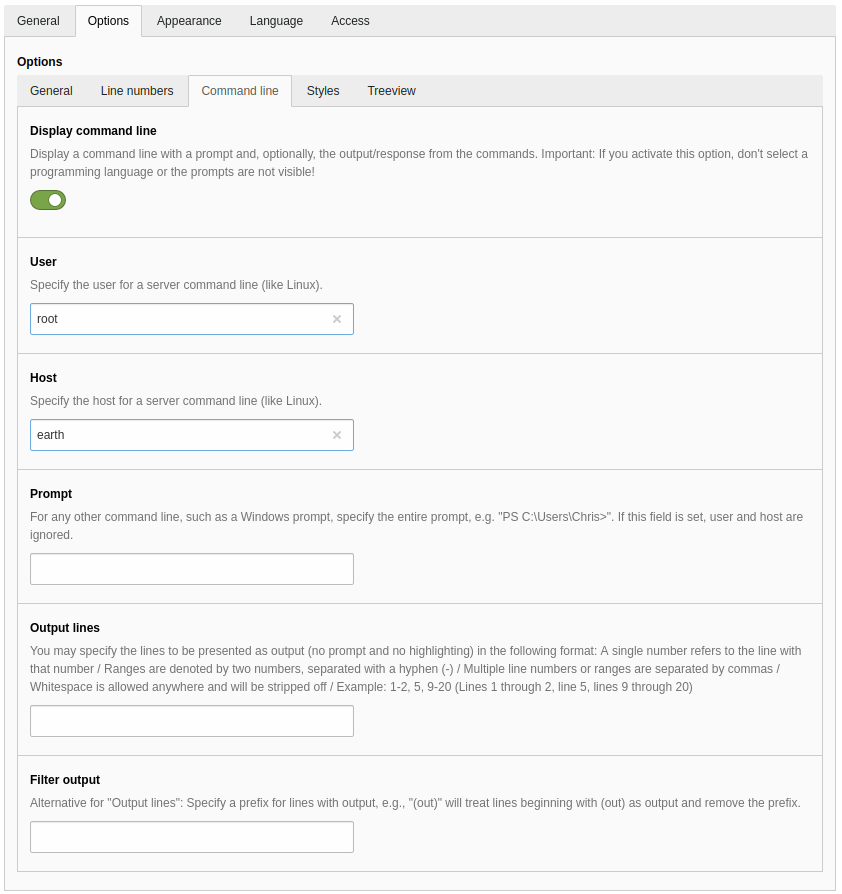Viewport: 842px width, 894px height.
Task: Go to the Access tab
Action: coord(350,21)
